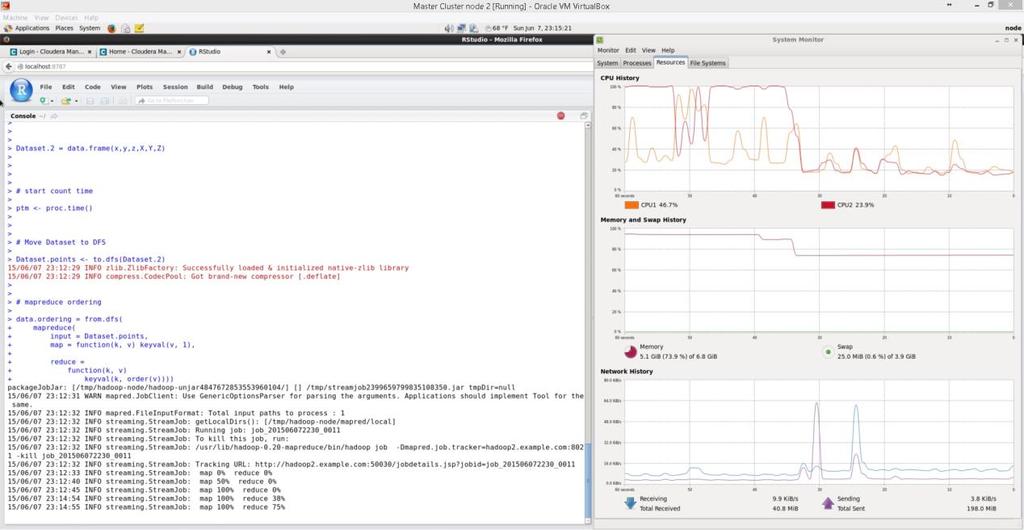The width and height of the screenshot is (1024, 530).
Task: Click the Swap green color swatch
Action: pos(828,352)
